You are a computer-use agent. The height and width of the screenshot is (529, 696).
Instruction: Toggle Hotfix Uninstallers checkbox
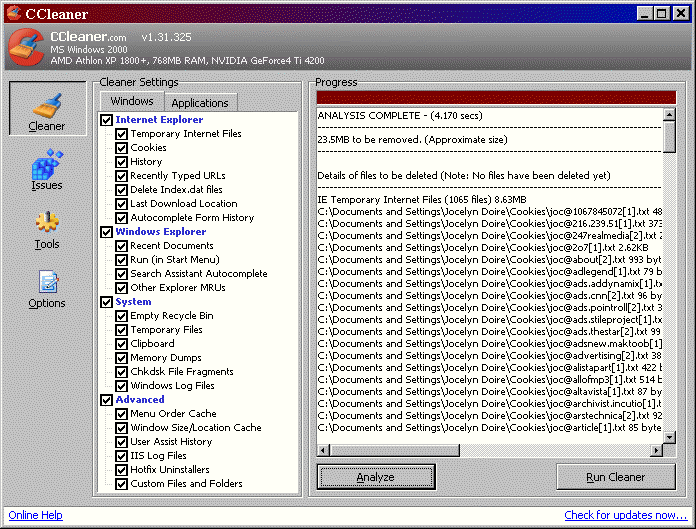121,470
